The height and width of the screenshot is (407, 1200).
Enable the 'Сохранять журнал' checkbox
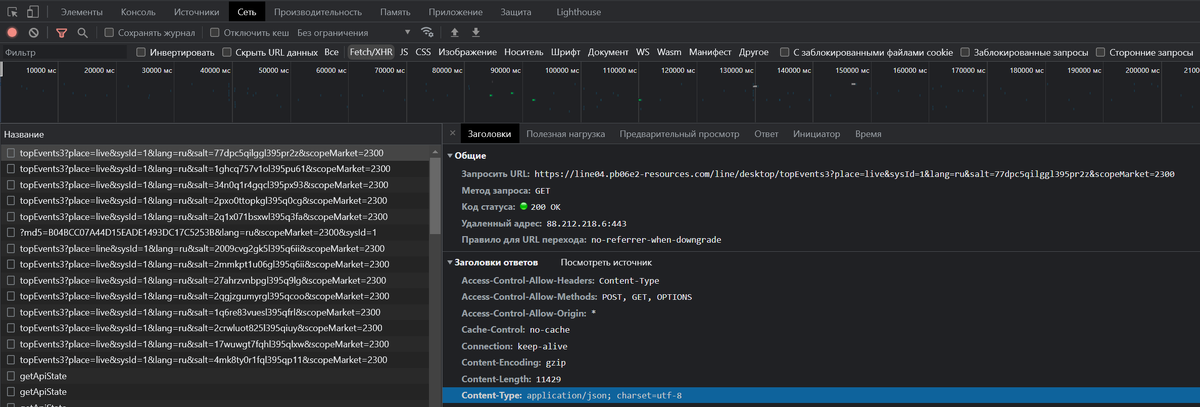coord(108,33)
